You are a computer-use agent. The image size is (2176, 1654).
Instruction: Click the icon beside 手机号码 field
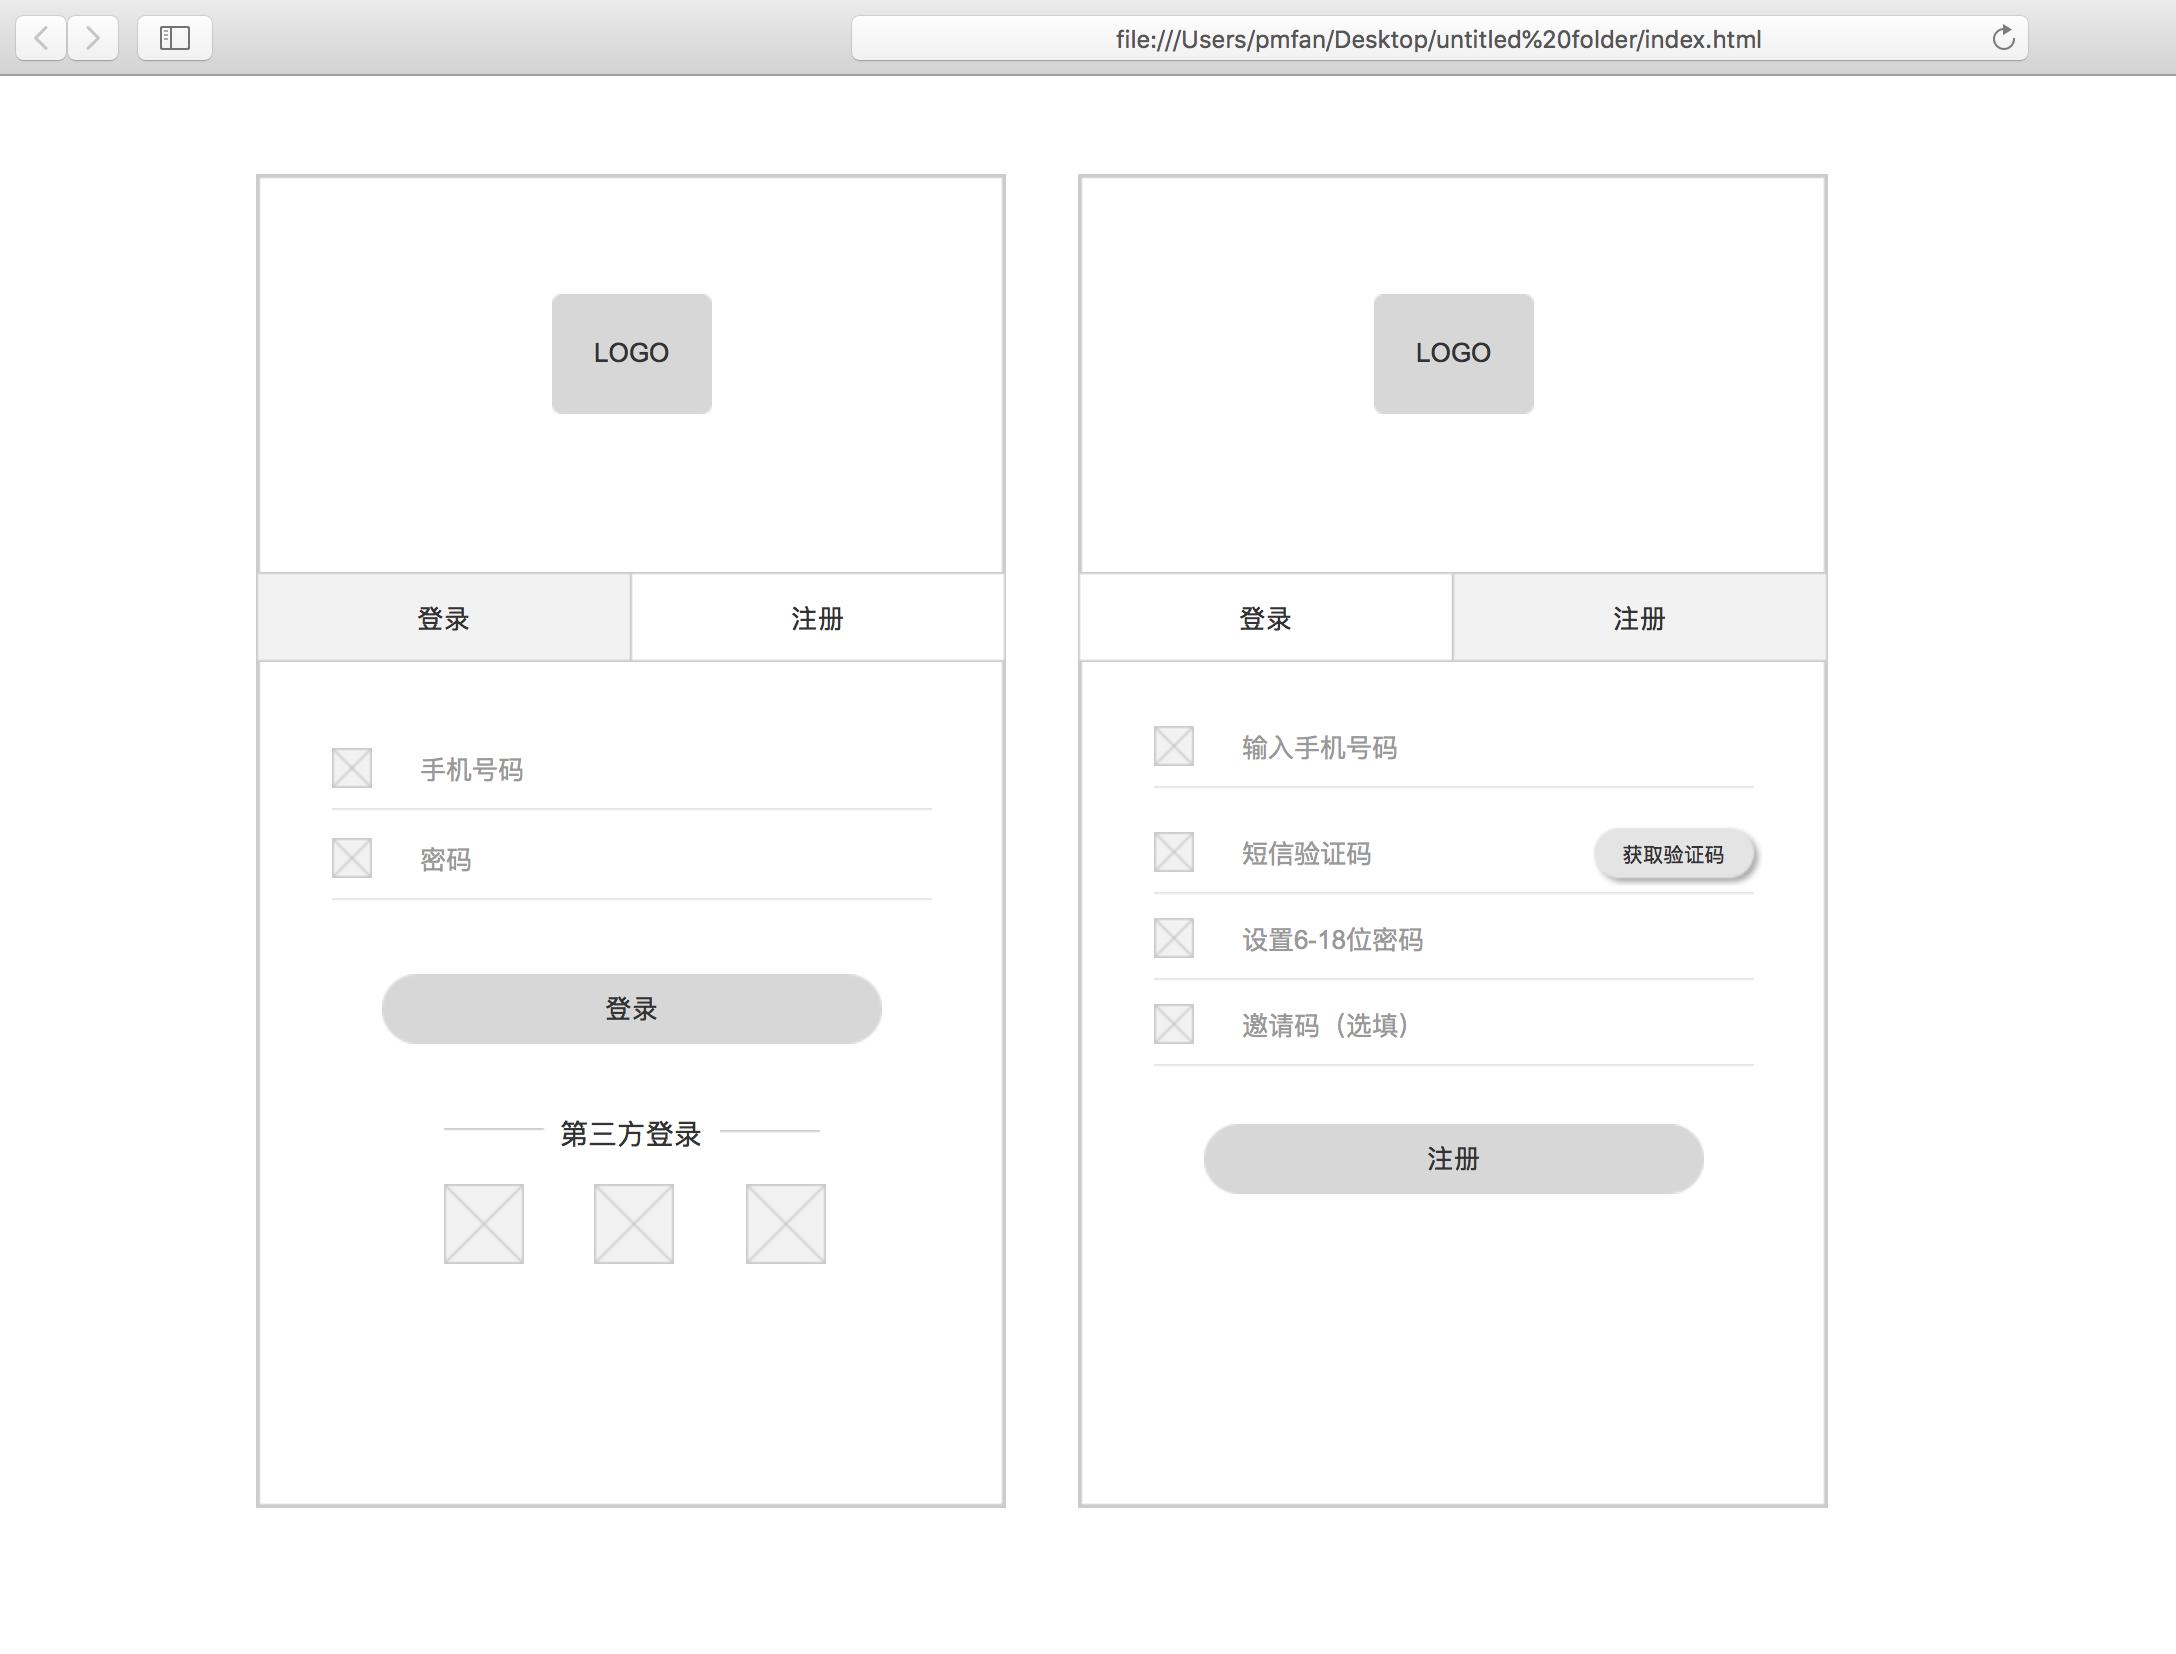point(352,768)
